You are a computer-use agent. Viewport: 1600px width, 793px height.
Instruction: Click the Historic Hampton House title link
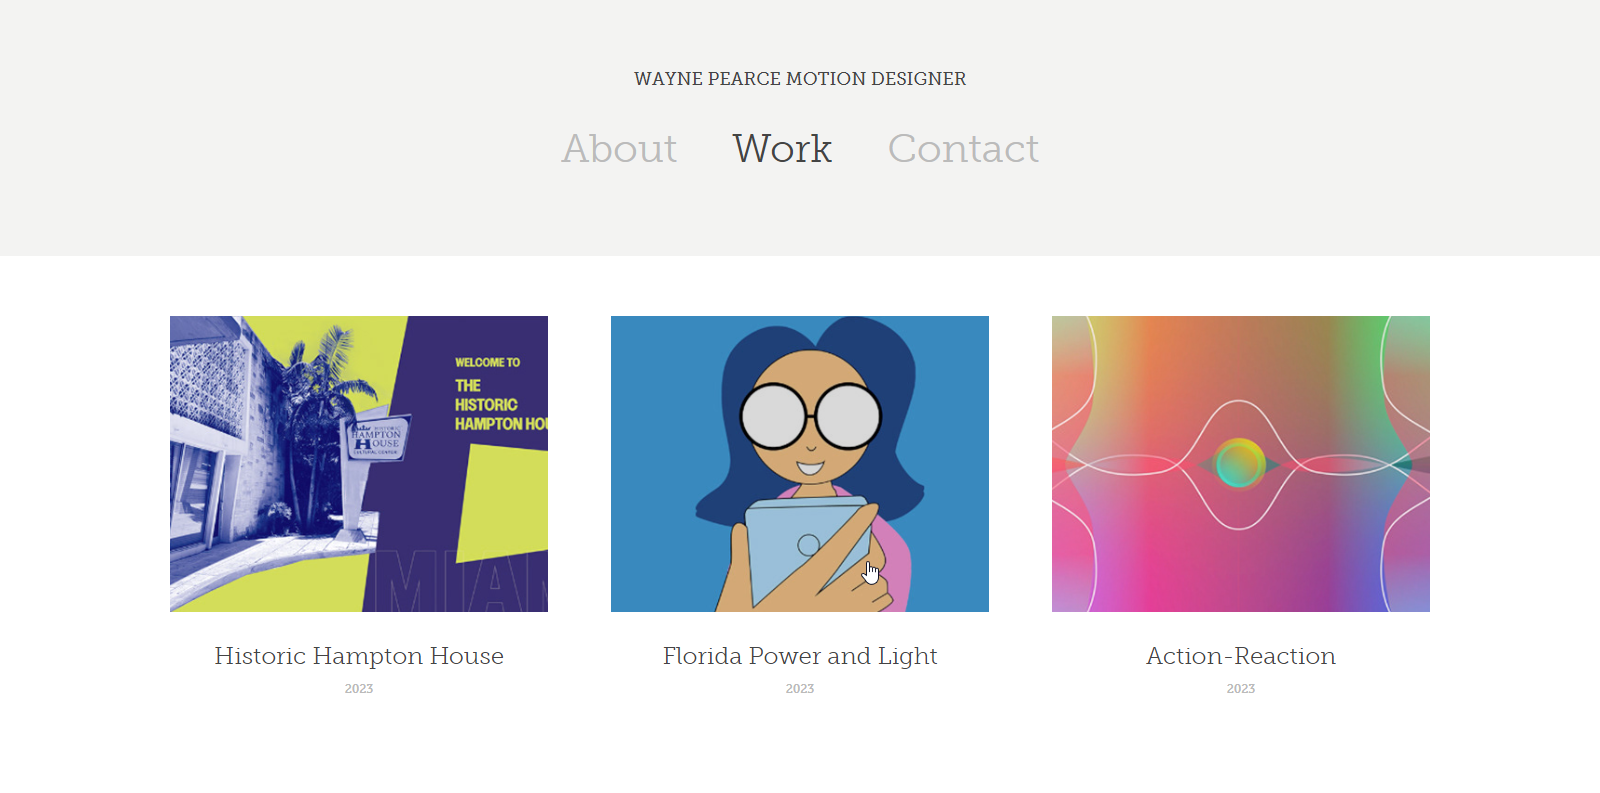point(359,656)
